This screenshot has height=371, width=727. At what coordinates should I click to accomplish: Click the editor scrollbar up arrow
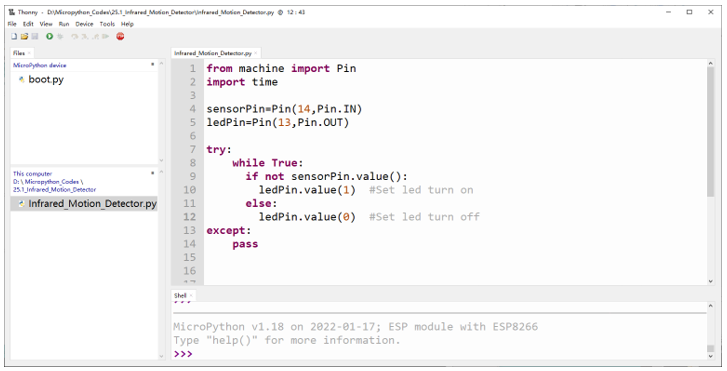click(x=711, y=64)
